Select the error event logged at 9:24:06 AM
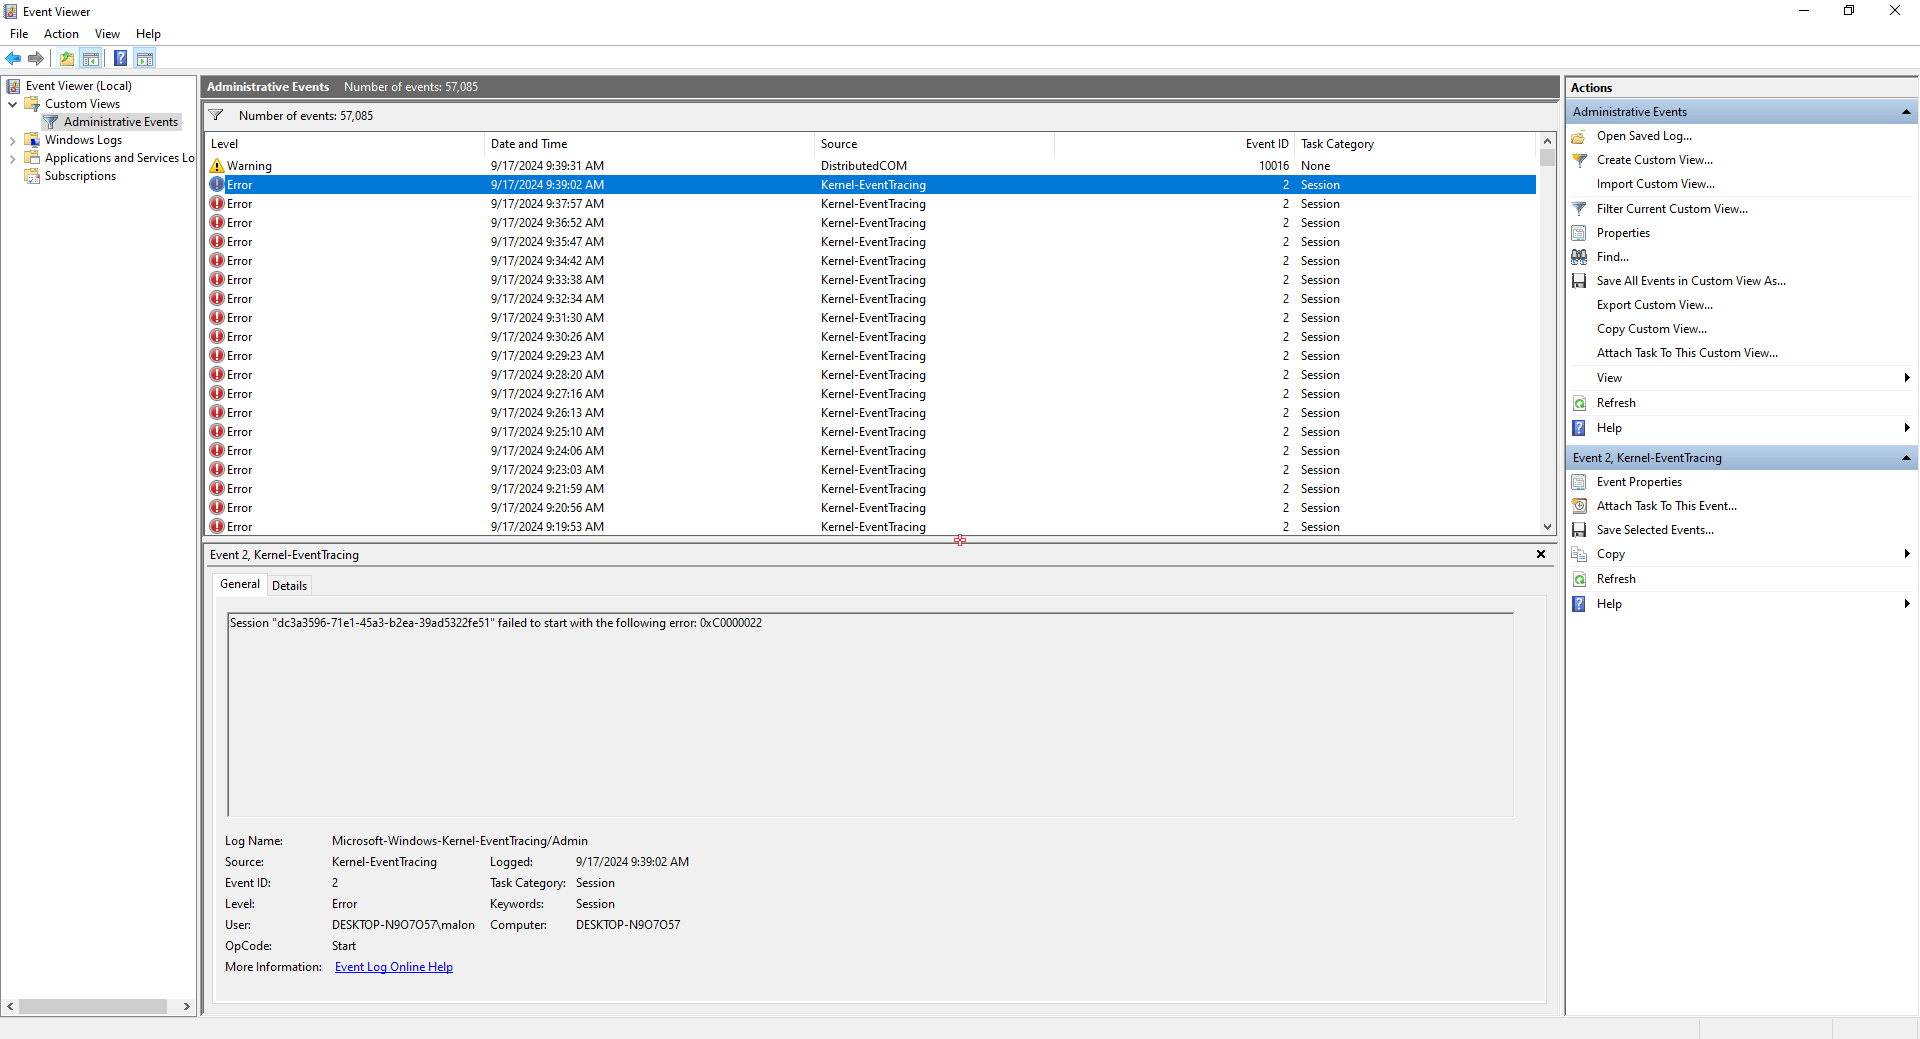The height and width of the screenshot is (1039, 1920). click(x=871, y=451)
